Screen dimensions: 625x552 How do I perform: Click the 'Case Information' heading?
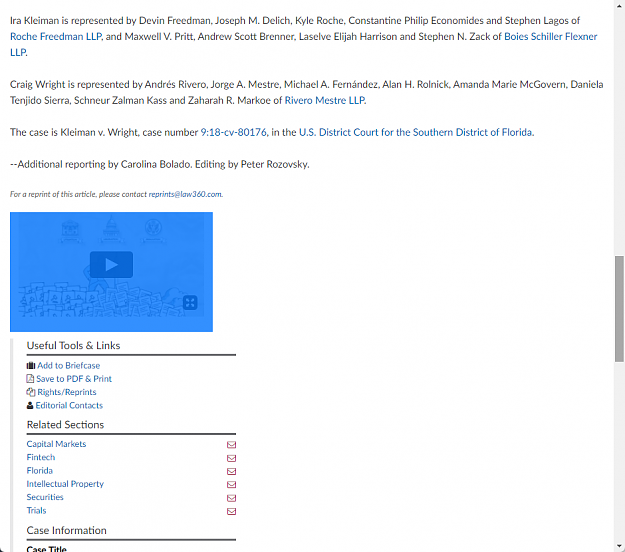(x=67, y=530)
